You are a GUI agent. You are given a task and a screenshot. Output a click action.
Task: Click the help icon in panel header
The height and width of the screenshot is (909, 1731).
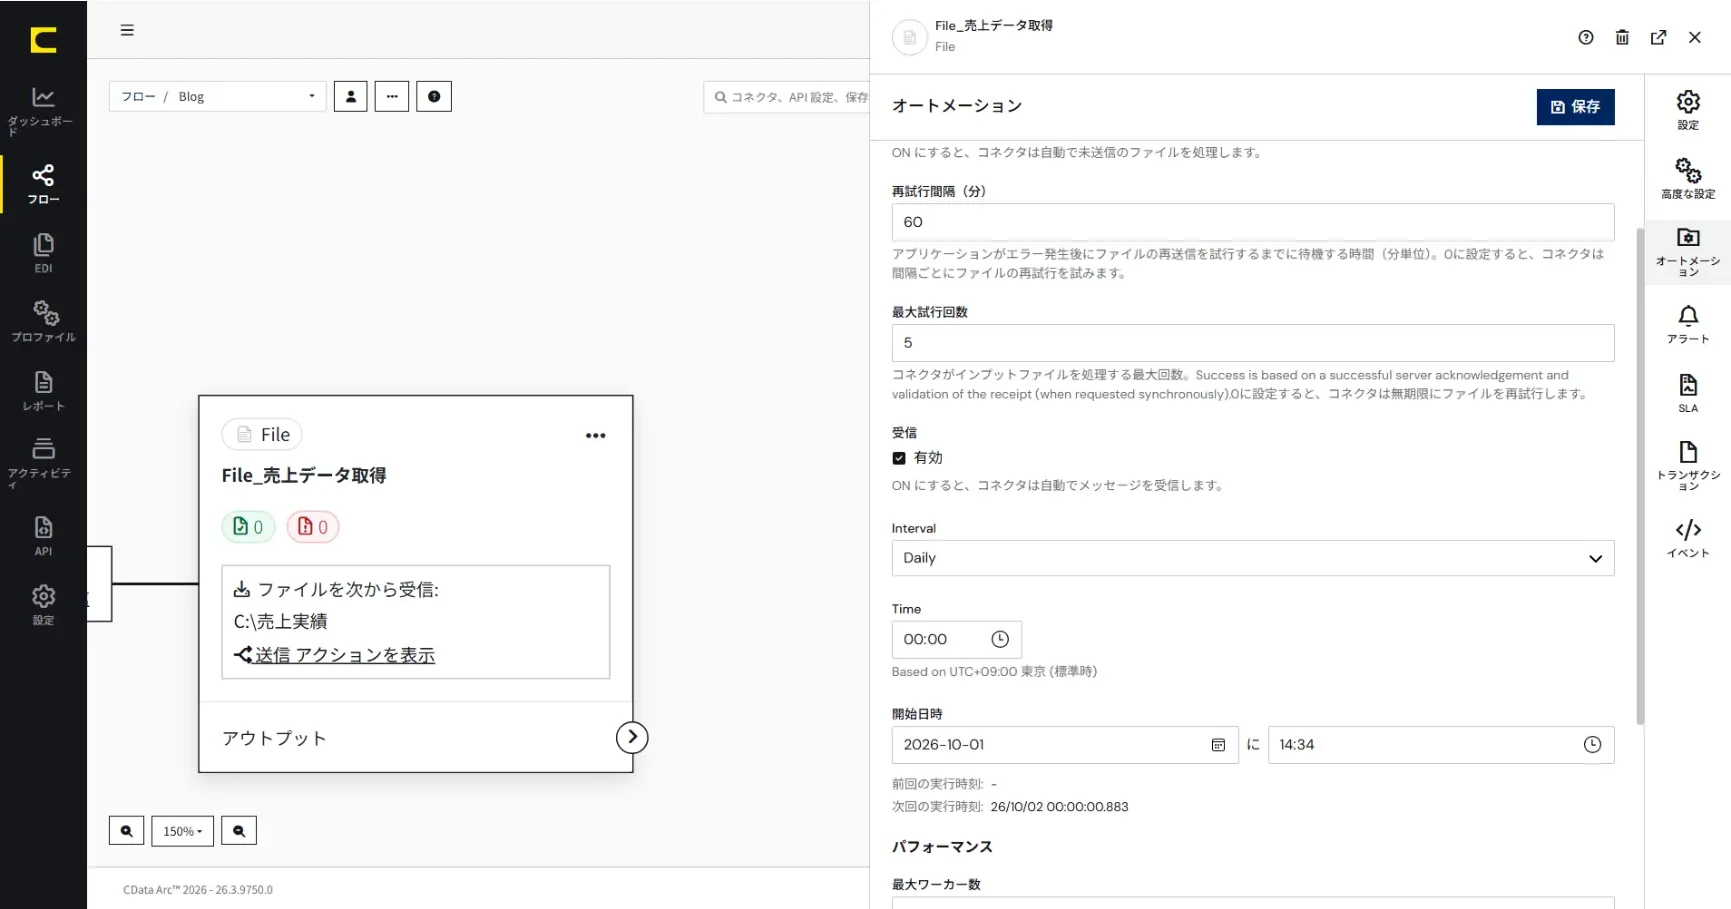click(1586, 37)
